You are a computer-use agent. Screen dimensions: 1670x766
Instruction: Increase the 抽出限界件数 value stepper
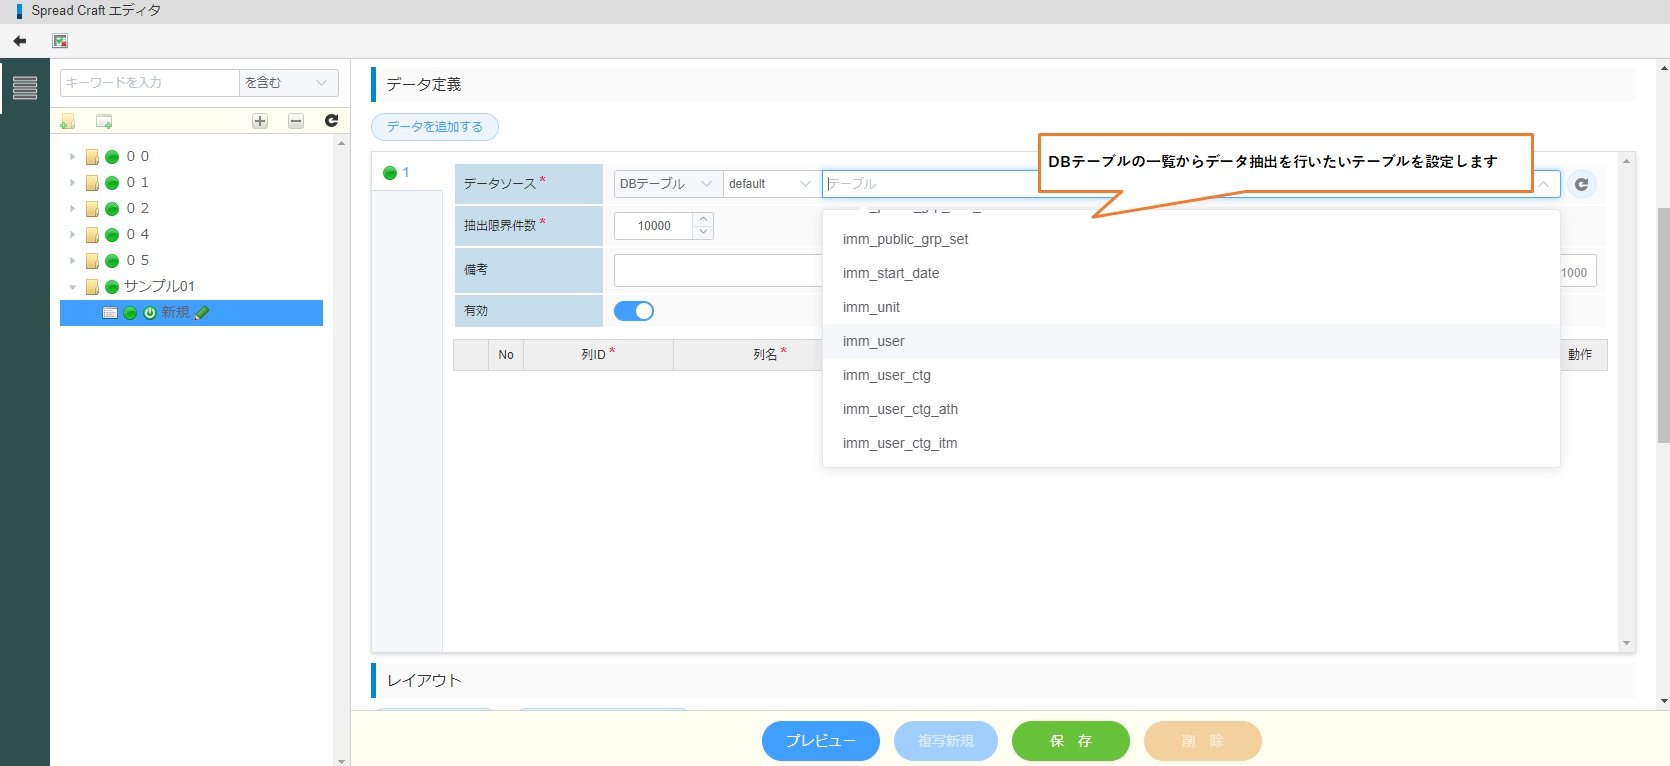pos(704,219)
